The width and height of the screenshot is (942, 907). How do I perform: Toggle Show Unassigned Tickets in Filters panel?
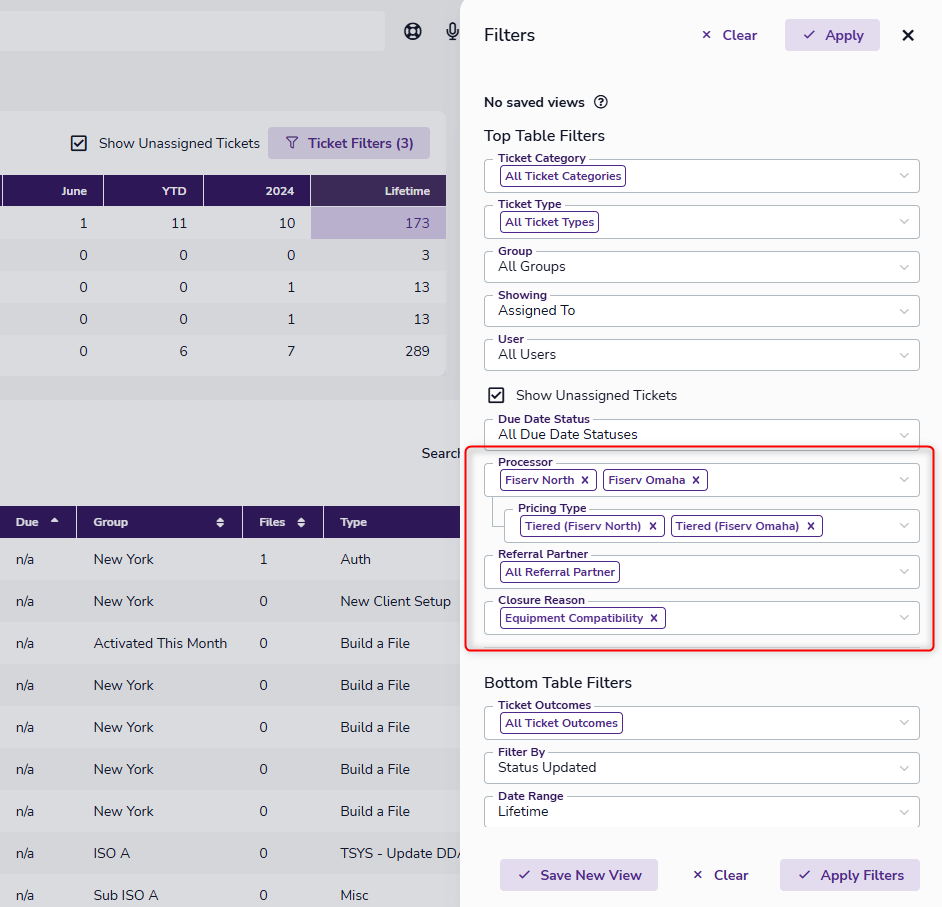tap(496, 395)
